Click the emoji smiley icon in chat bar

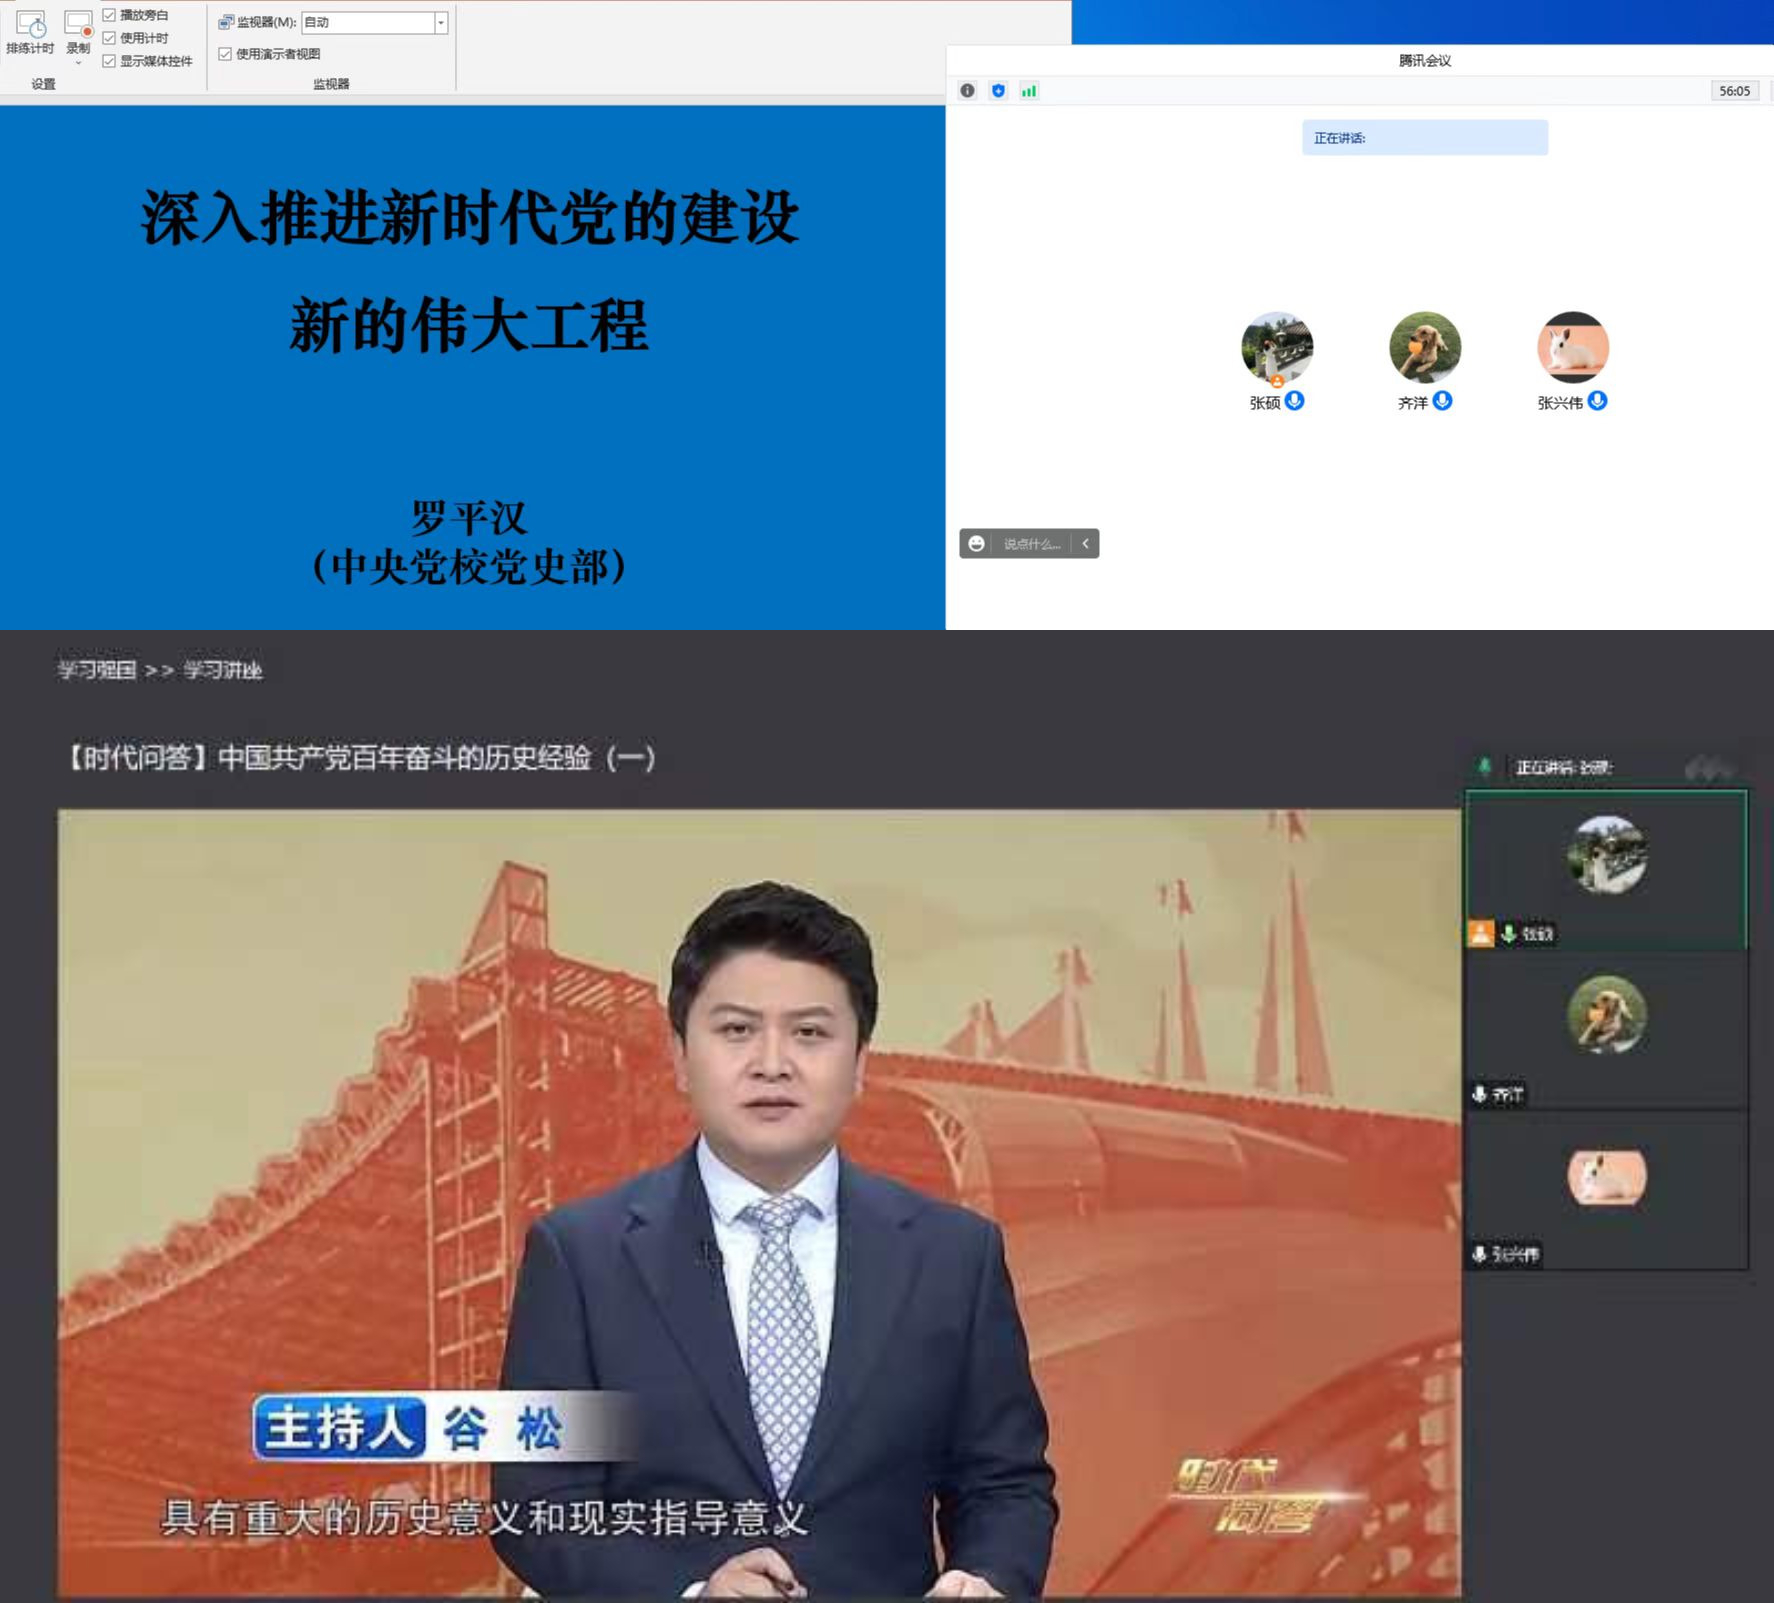(977, 544)
